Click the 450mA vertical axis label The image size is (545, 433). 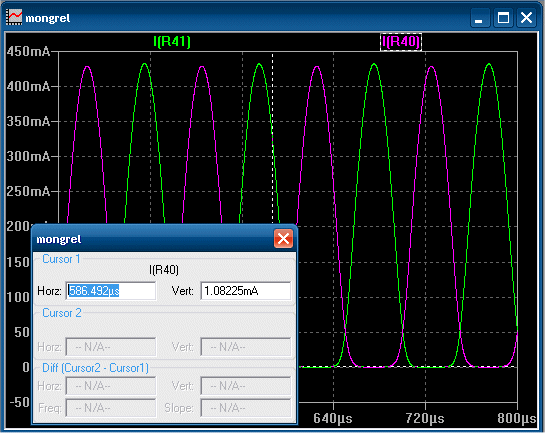(x=28, y=51)
